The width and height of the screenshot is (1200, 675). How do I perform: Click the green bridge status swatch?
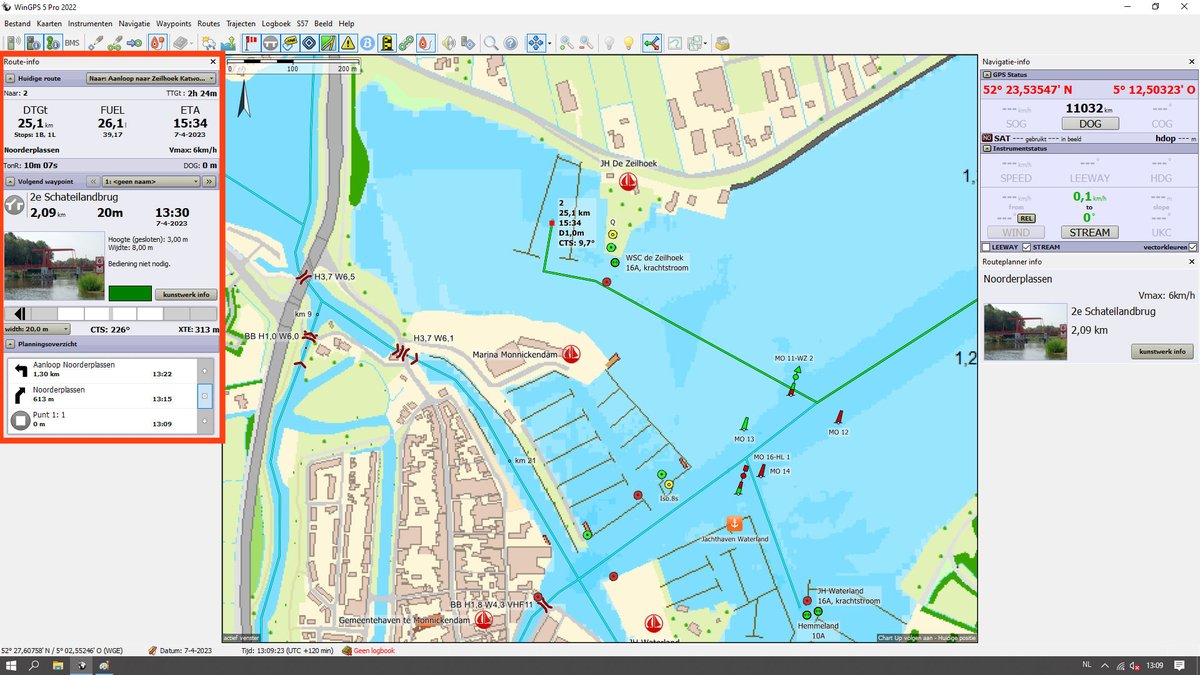(130, 294)
